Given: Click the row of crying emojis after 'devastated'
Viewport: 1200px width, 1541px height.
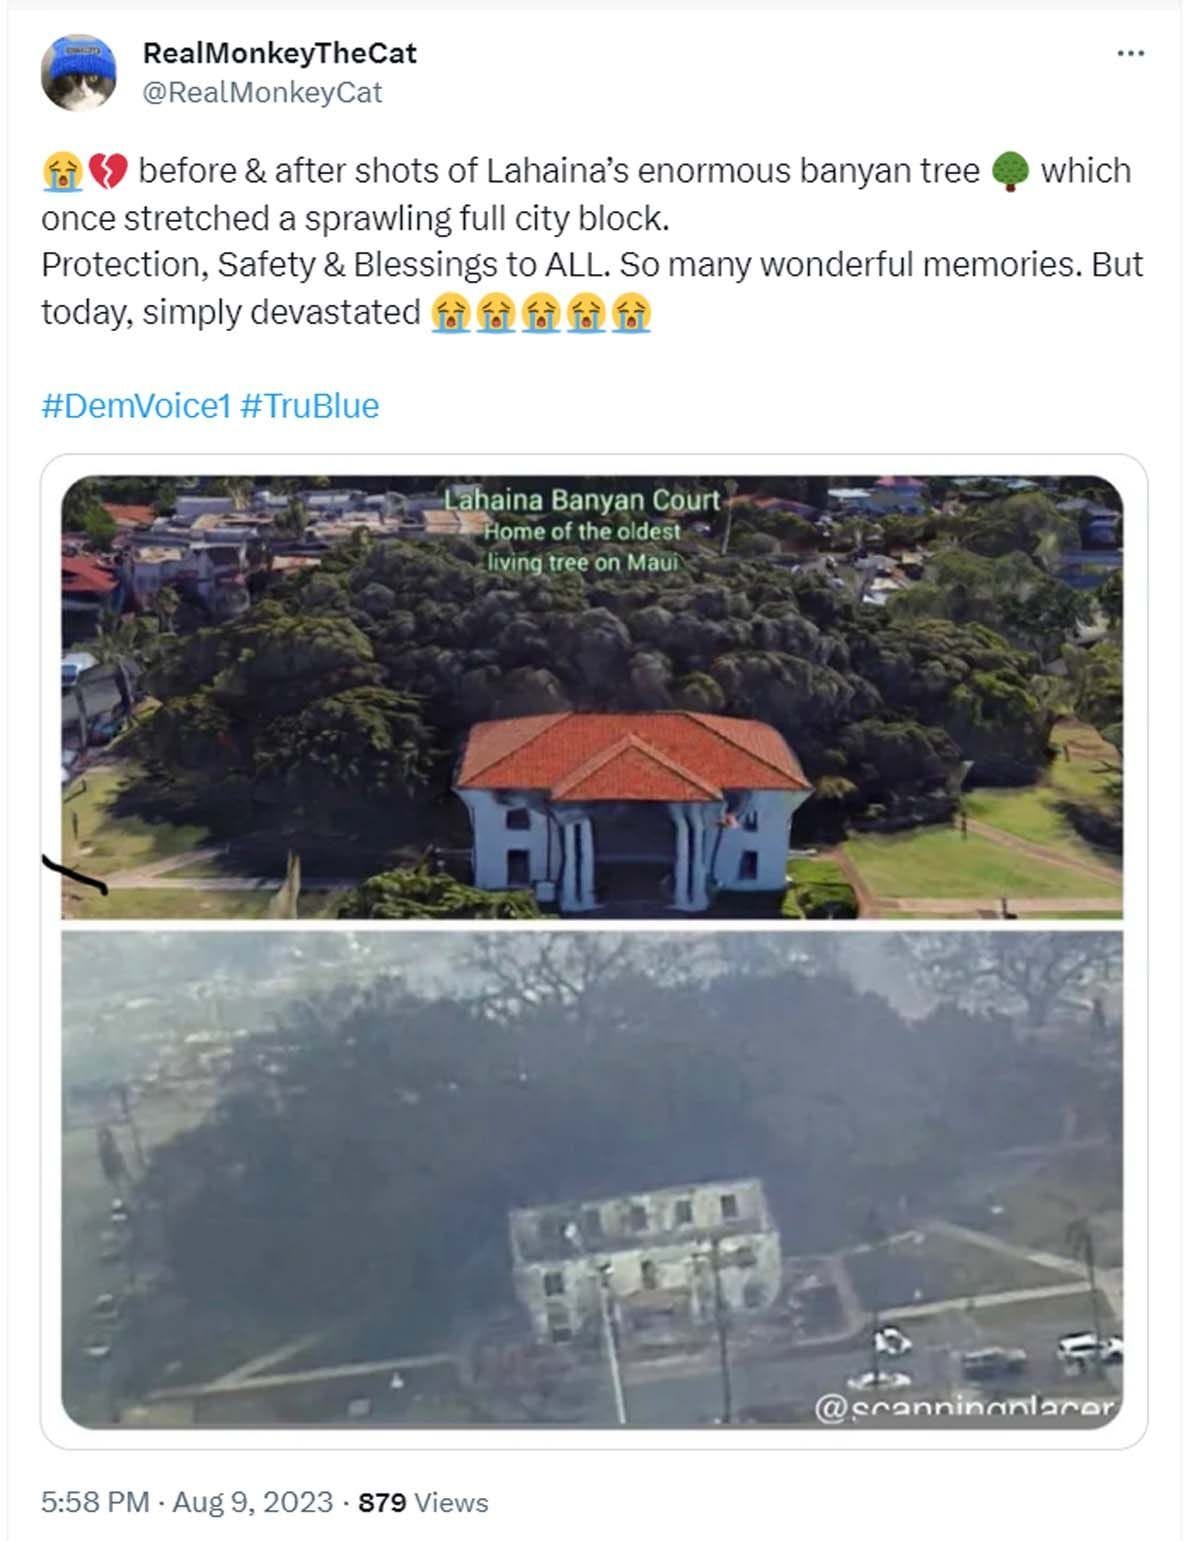Looking at the screenshot, I should pos(540,313).
